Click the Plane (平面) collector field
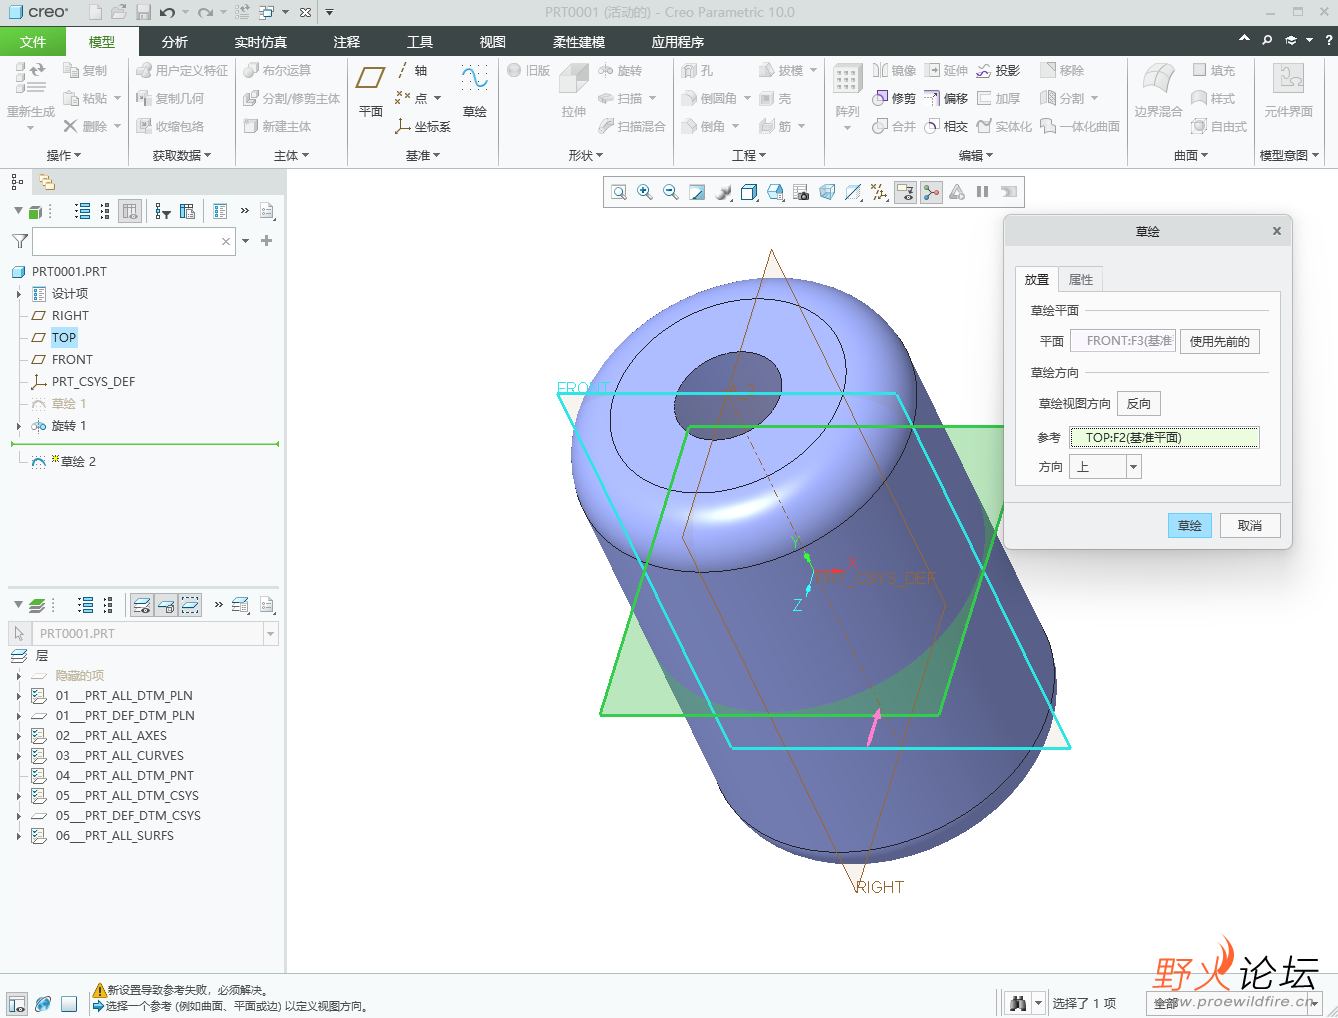 pyautogui.click(x=1123, y=341)
